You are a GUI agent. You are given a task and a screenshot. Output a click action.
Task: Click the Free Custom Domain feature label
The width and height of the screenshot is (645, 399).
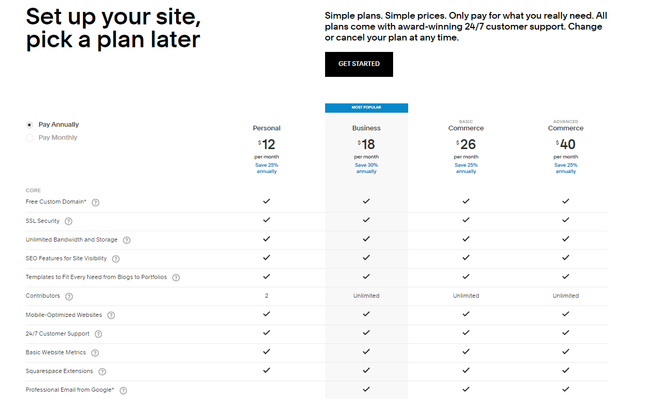click(x=56, y=202)
